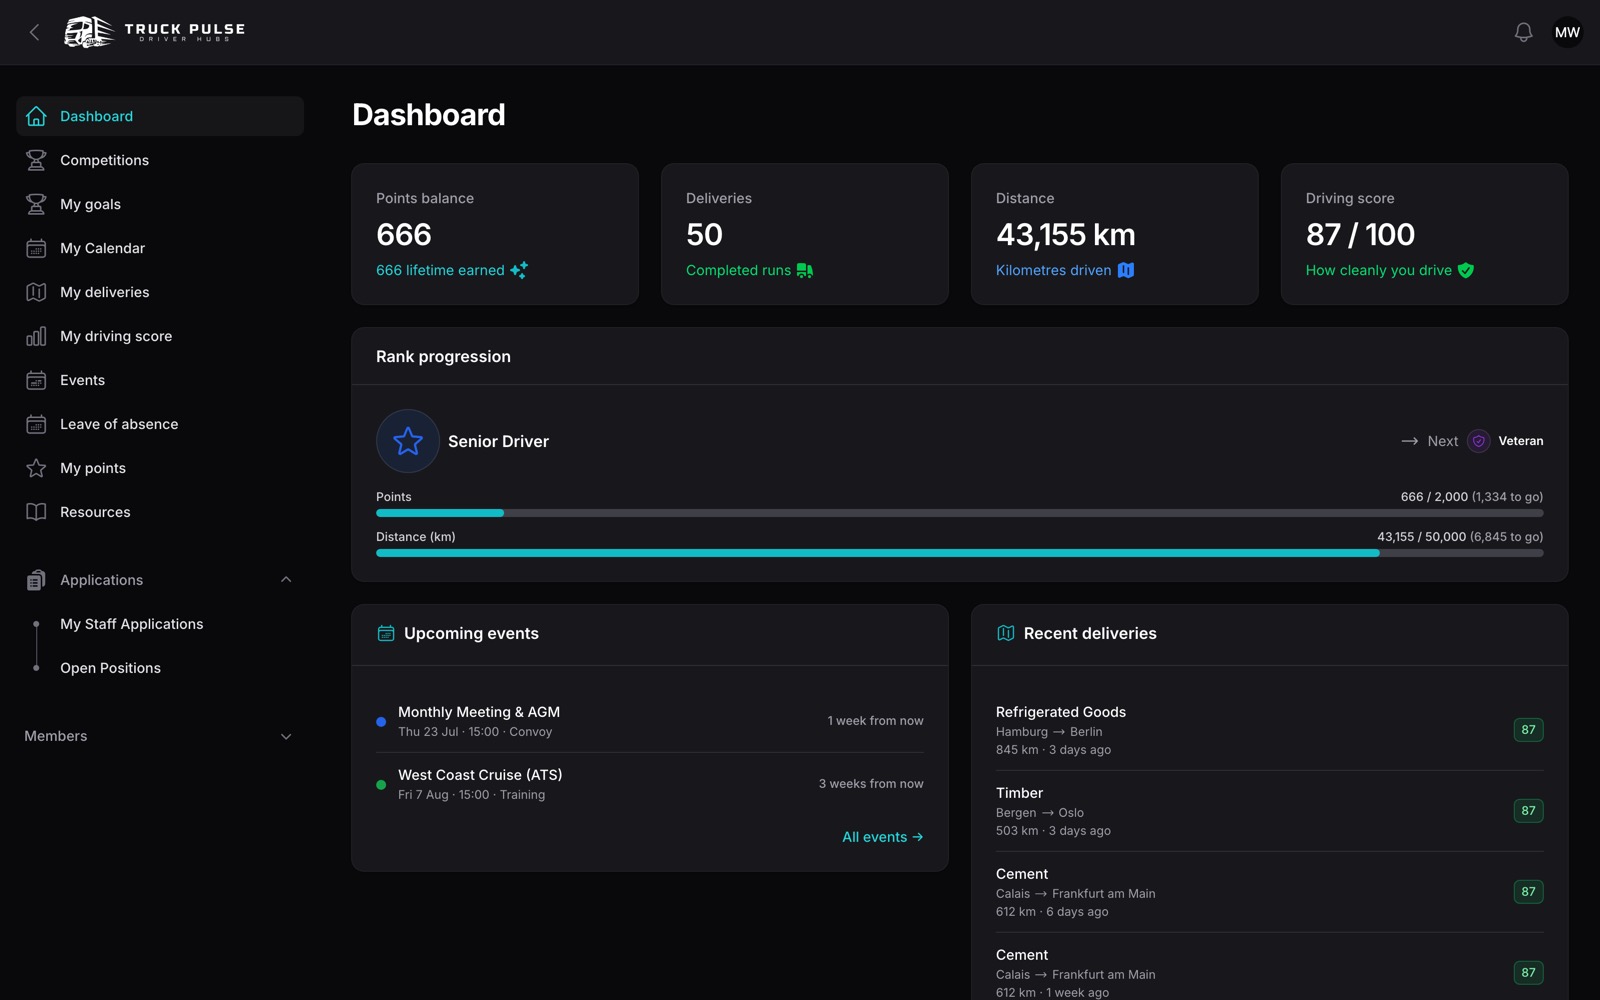Open West Coast Cruise (ATS) event
Image resolution: width=1600 pixels, height=1000 pixels.
650,784
